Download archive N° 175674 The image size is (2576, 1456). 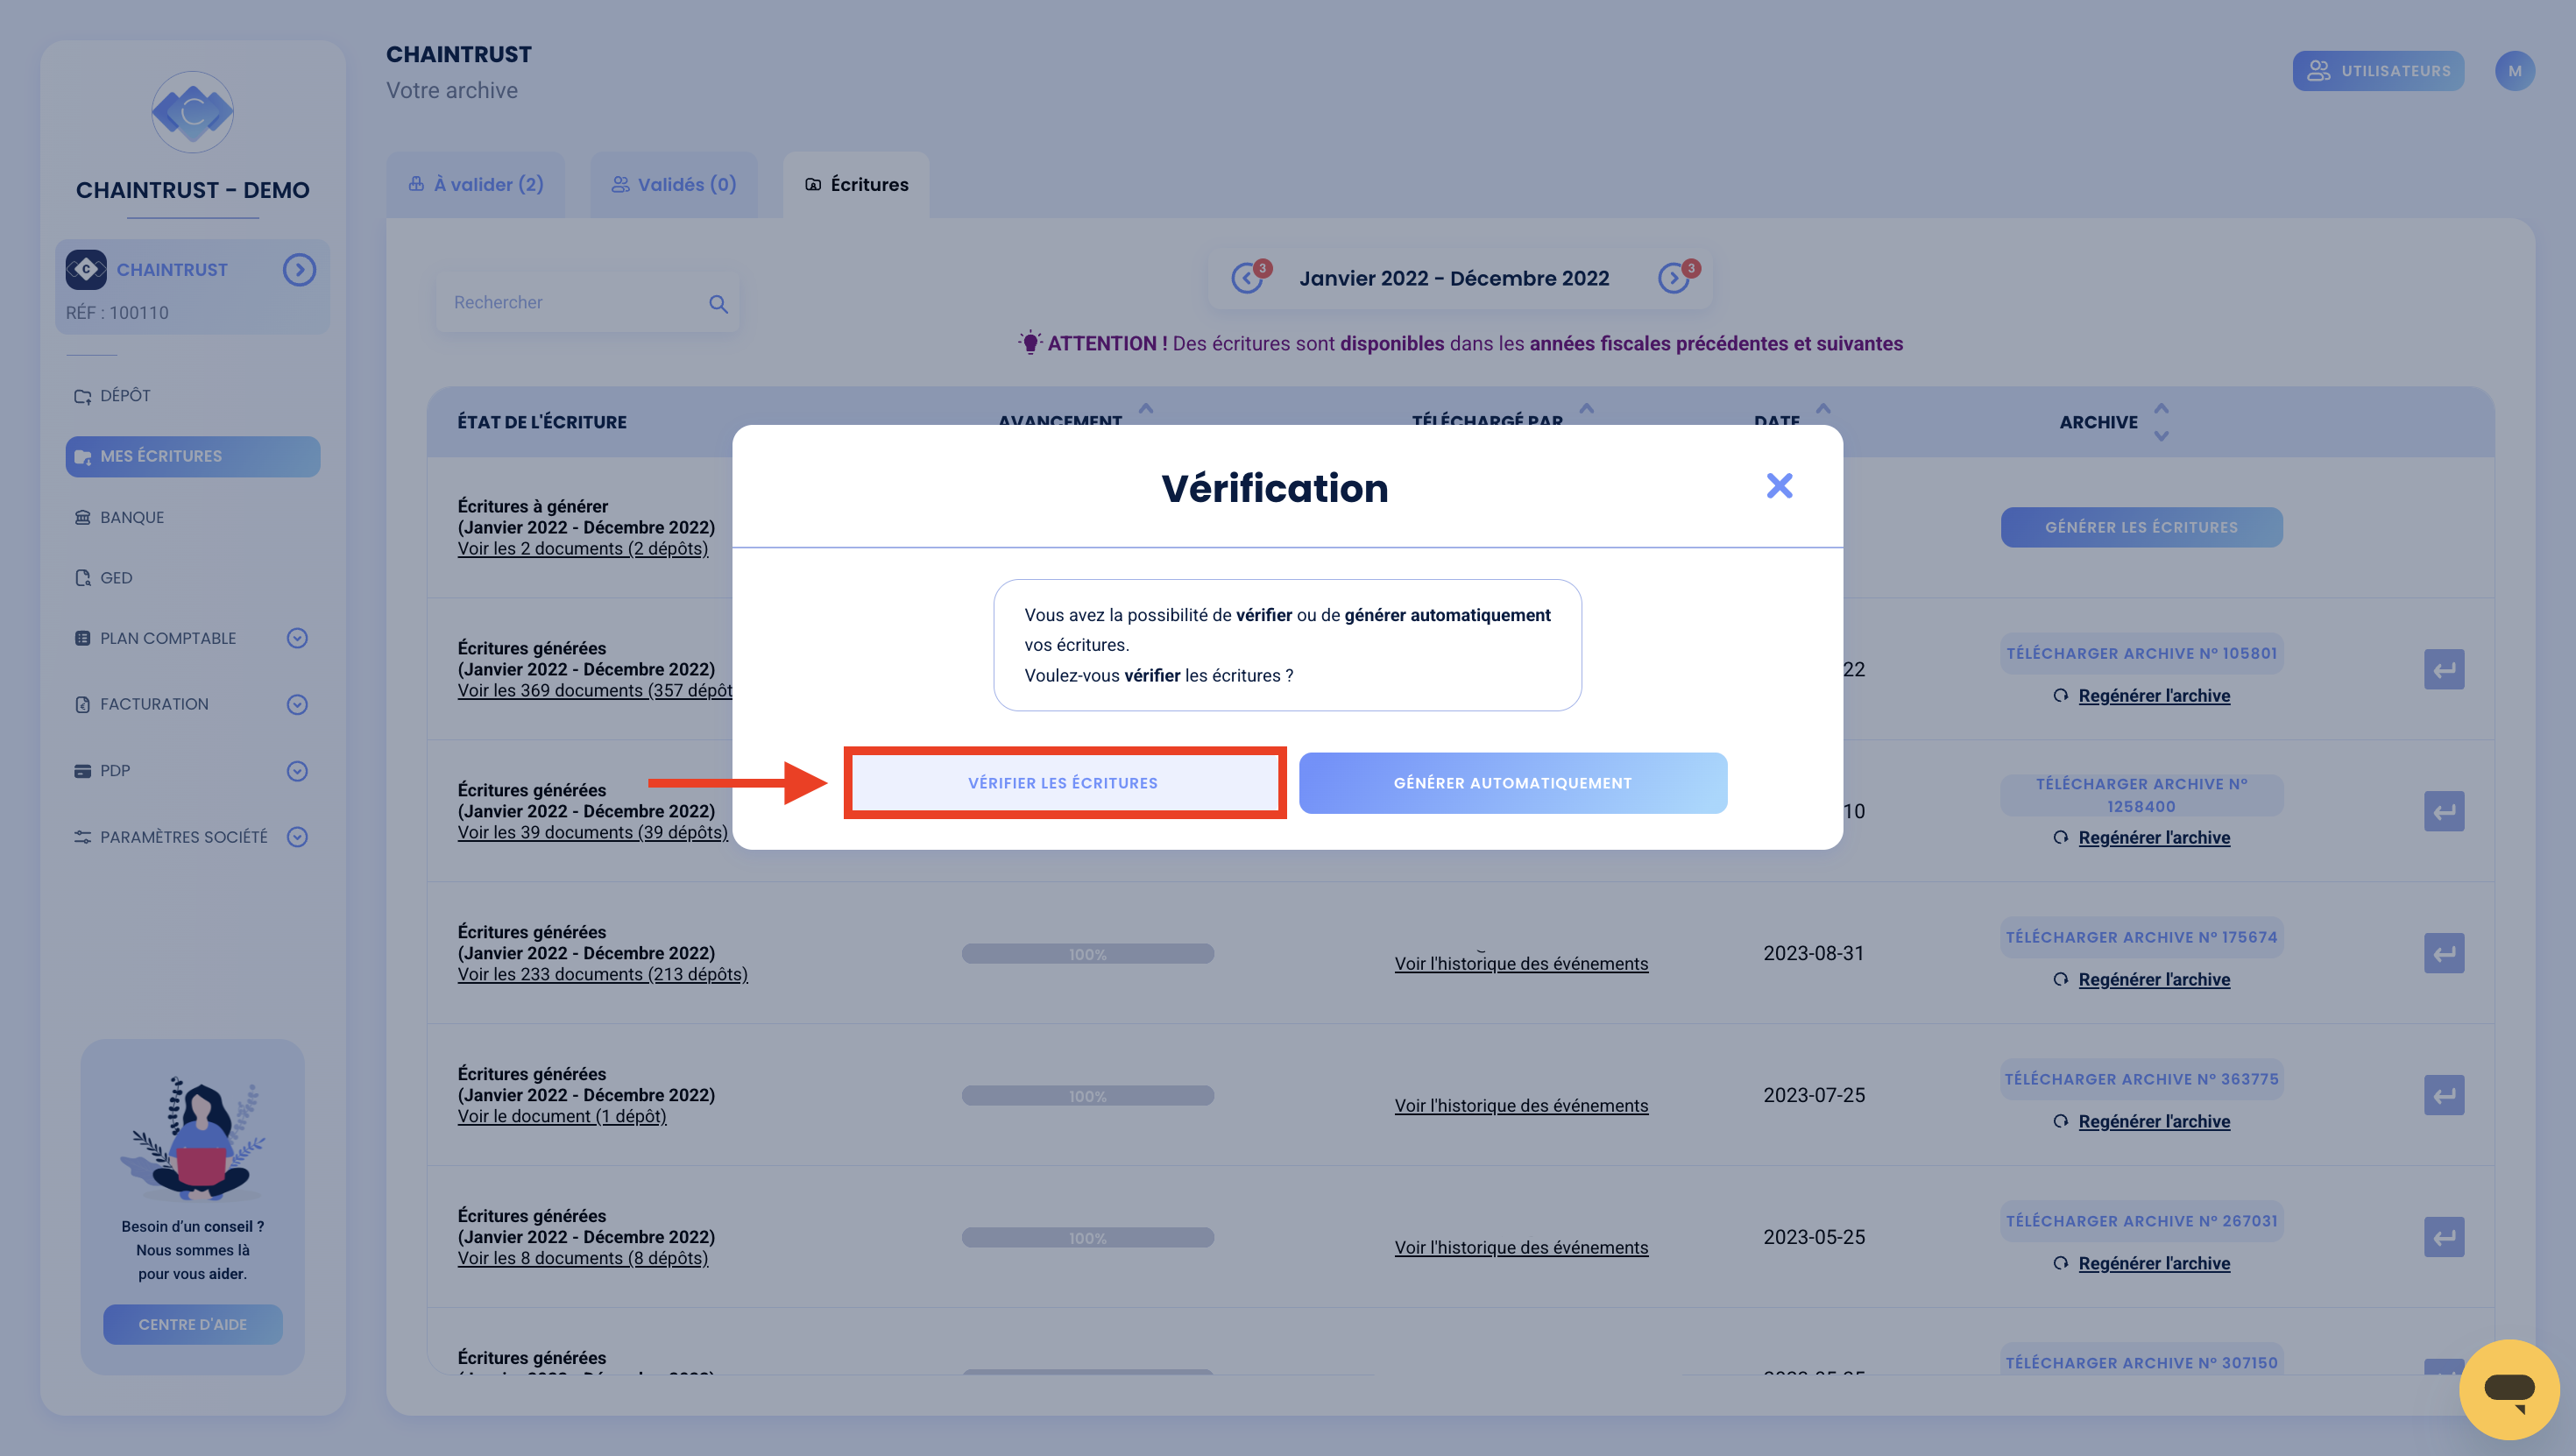2141,937
